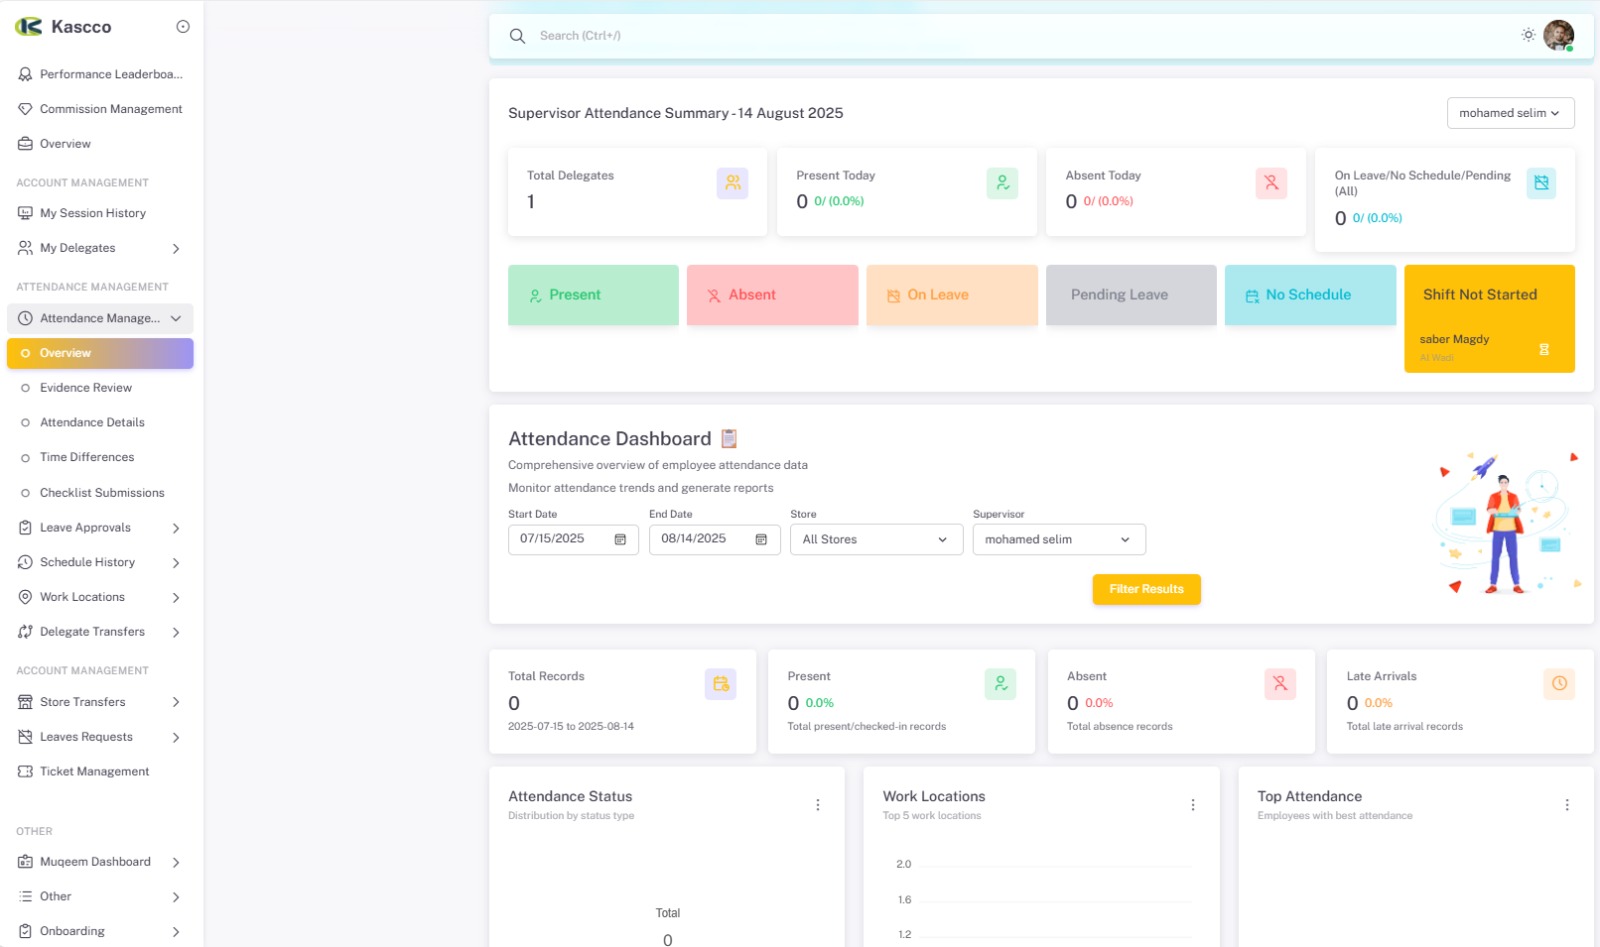This screenshot has width=1600, height=947.
Task: Toggle the sidebar pin circle icon
Action: pos(183,27)
